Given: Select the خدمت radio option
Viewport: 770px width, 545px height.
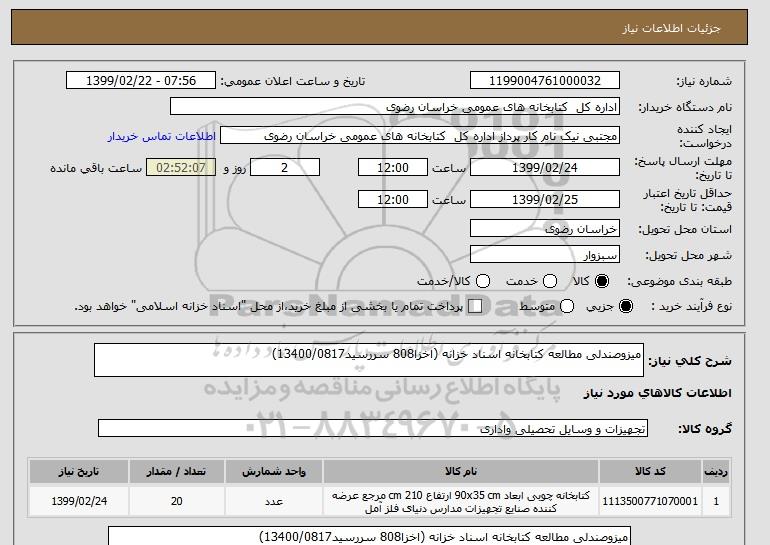Looking at the screenshot, I should (x=541, y=281).
